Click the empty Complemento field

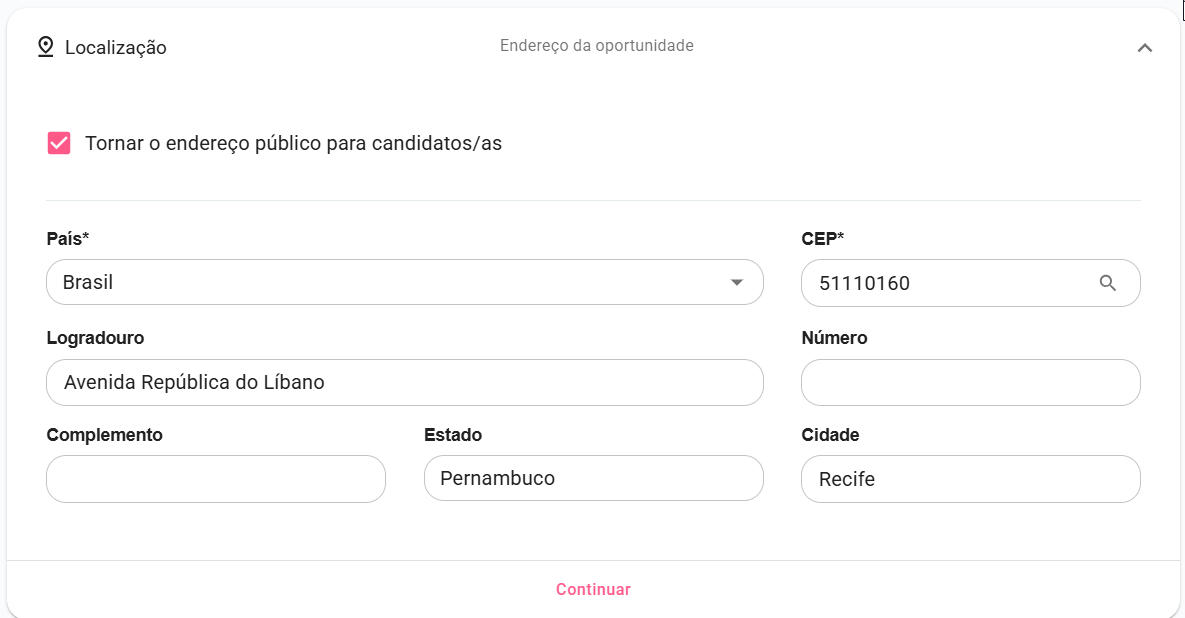[215, 479]
